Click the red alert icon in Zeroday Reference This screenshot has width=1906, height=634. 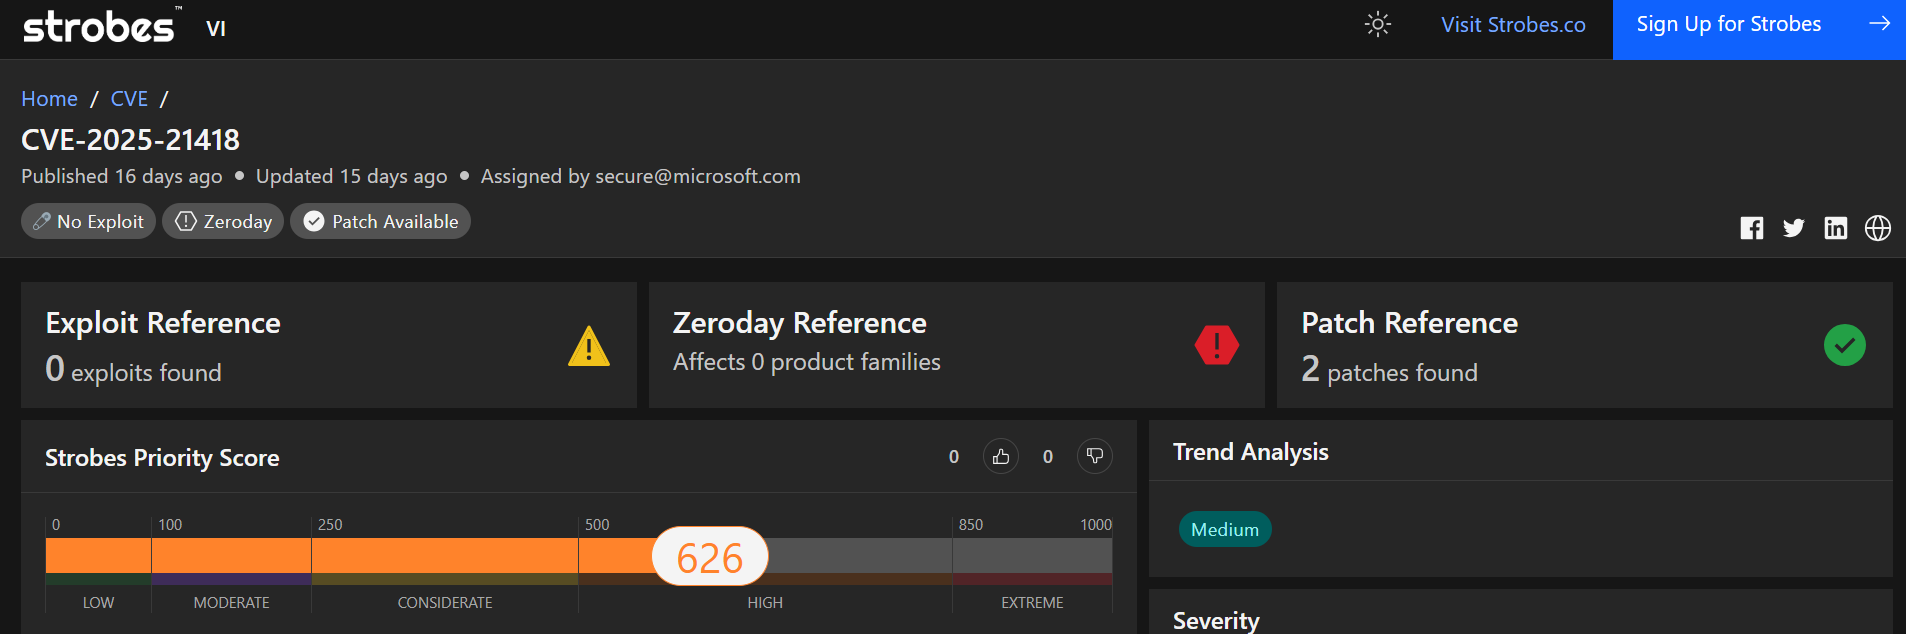pos(1217,345)
